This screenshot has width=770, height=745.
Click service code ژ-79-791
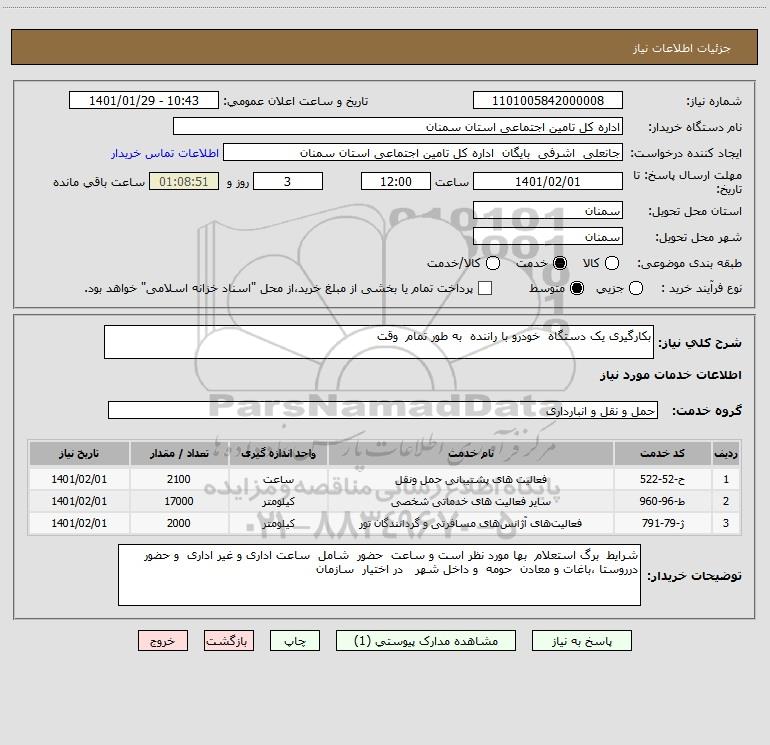(662, 524)
